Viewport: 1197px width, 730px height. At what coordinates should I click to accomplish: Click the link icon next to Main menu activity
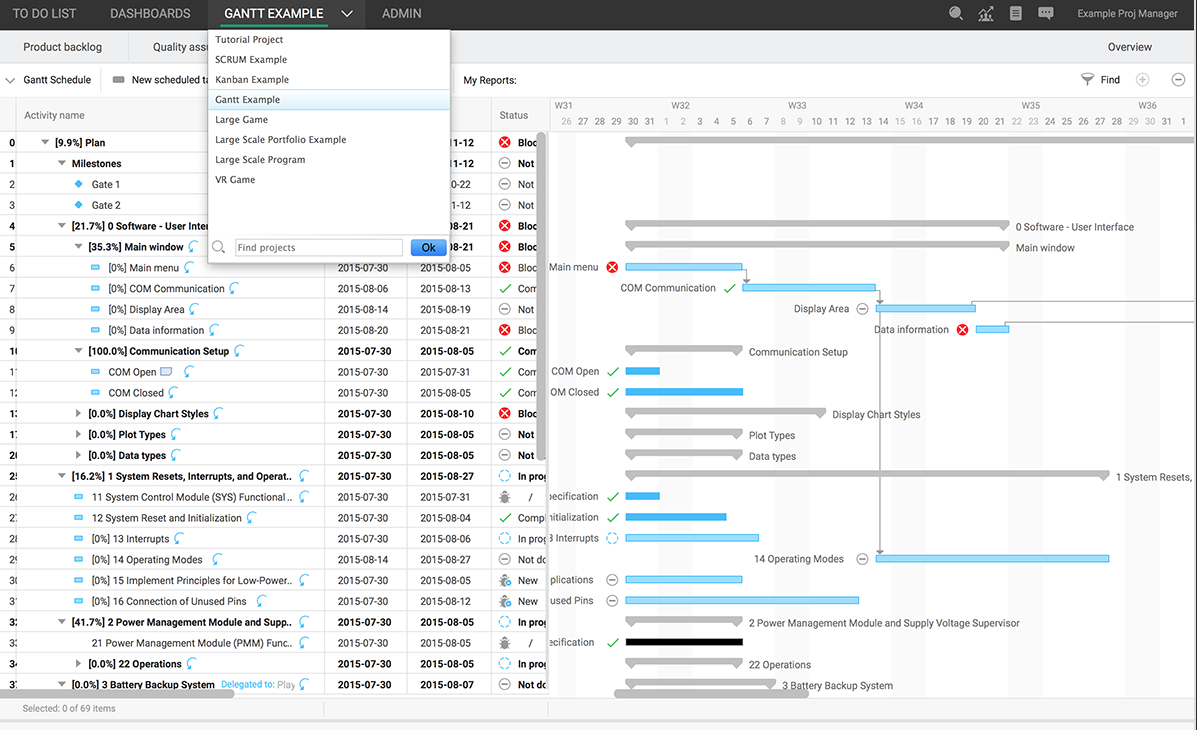189,267
